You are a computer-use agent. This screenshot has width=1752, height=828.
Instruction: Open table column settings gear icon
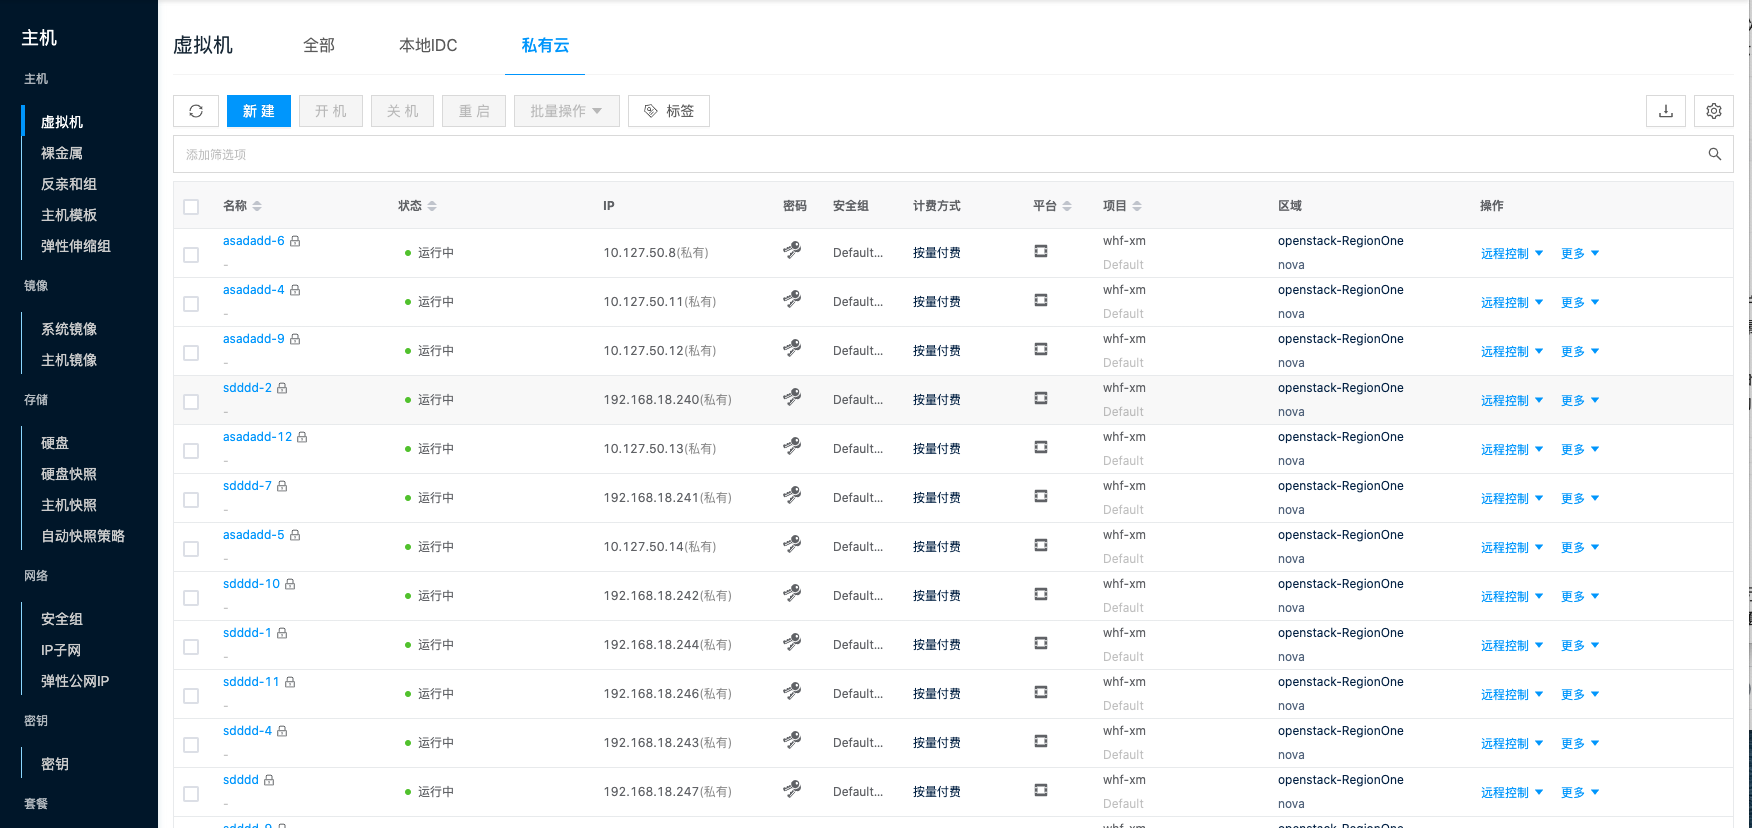(1714, 111)
